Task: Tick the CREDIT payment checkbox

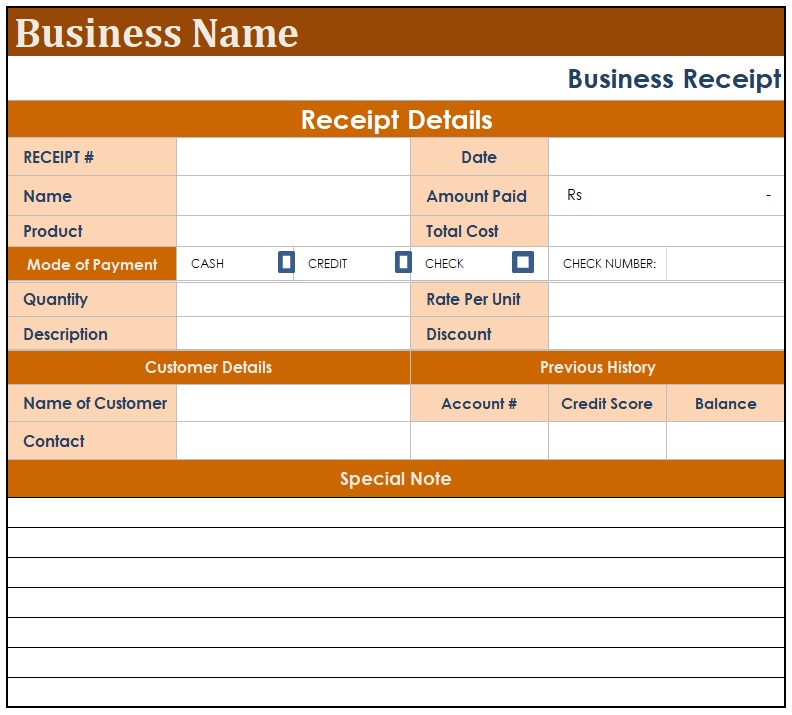Action: pyautogui.click(x=403, y=263)
